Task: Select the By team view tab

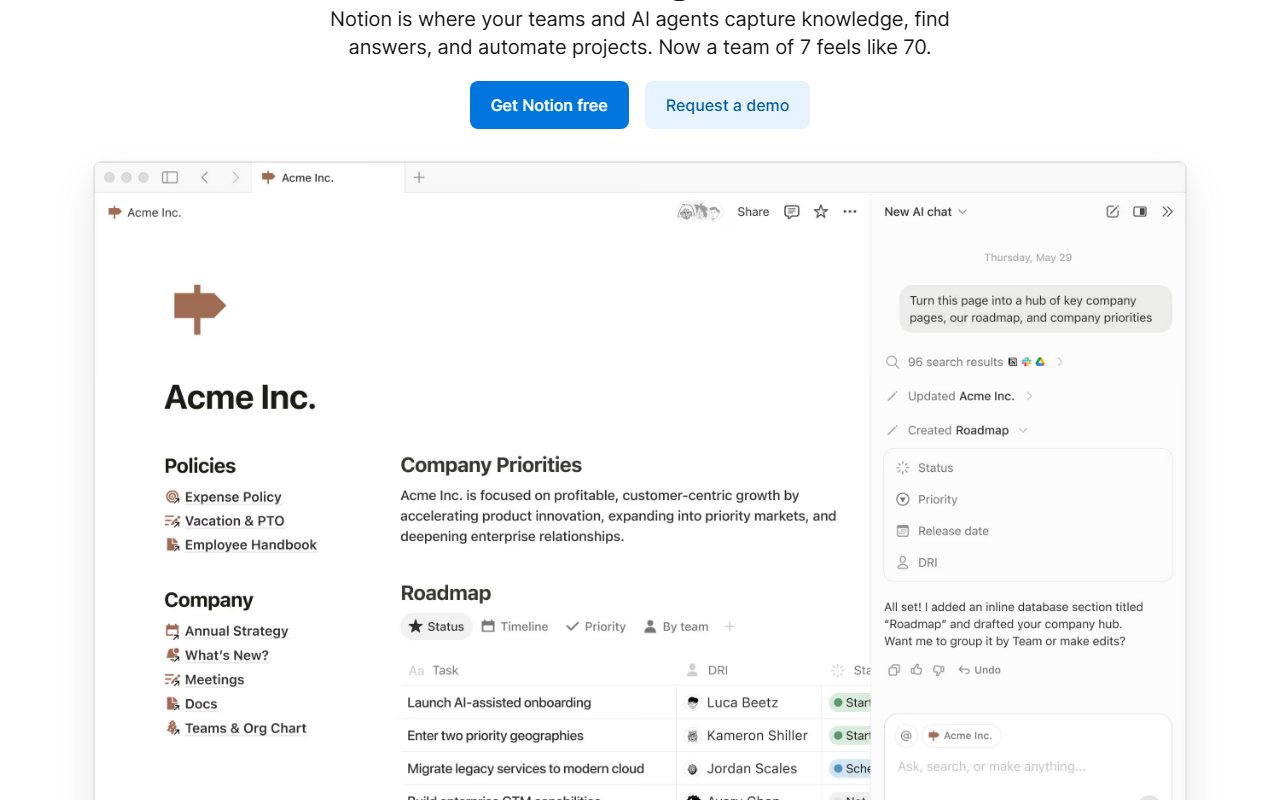Action: coord(676,626)
